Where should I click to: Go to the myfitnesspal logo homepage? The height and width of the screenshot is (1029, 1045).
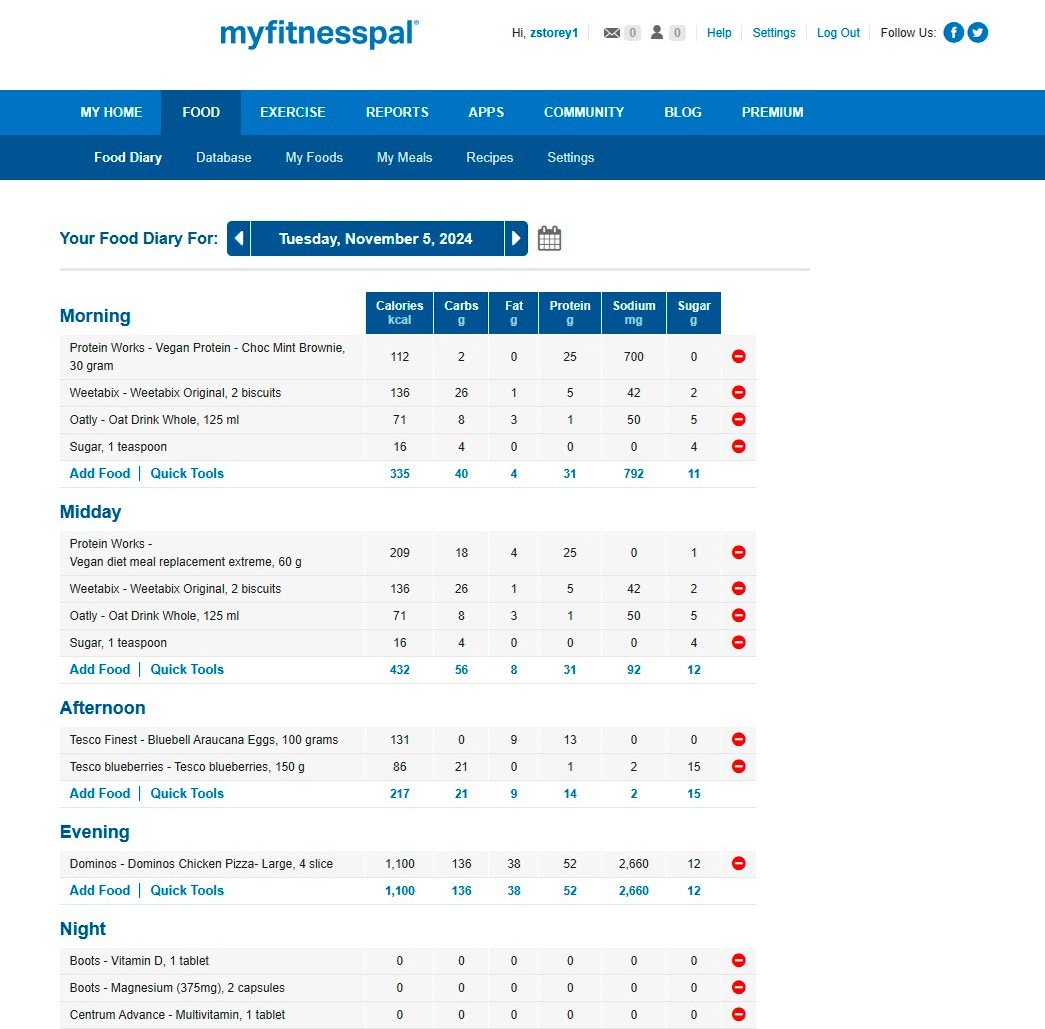pos(319,33)
